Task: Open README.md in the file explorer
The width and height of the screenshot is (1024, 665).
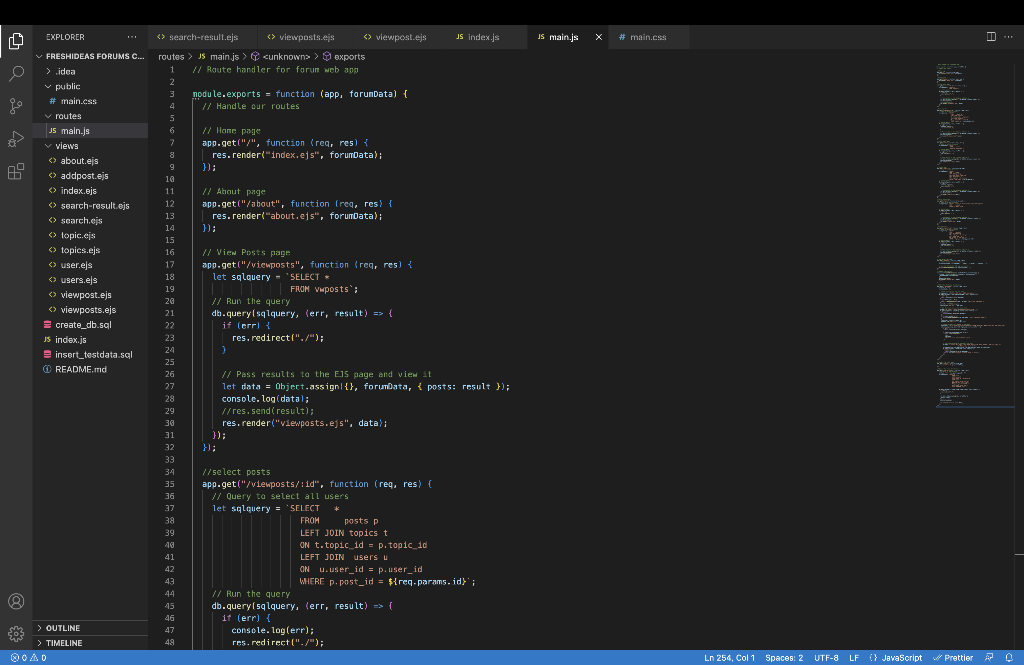Action: (80, 369)
